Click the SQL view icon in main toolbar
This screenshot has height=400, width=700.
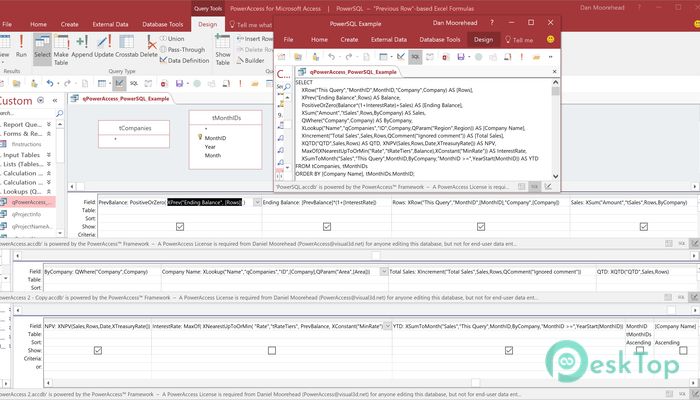(x=133, y=83)
